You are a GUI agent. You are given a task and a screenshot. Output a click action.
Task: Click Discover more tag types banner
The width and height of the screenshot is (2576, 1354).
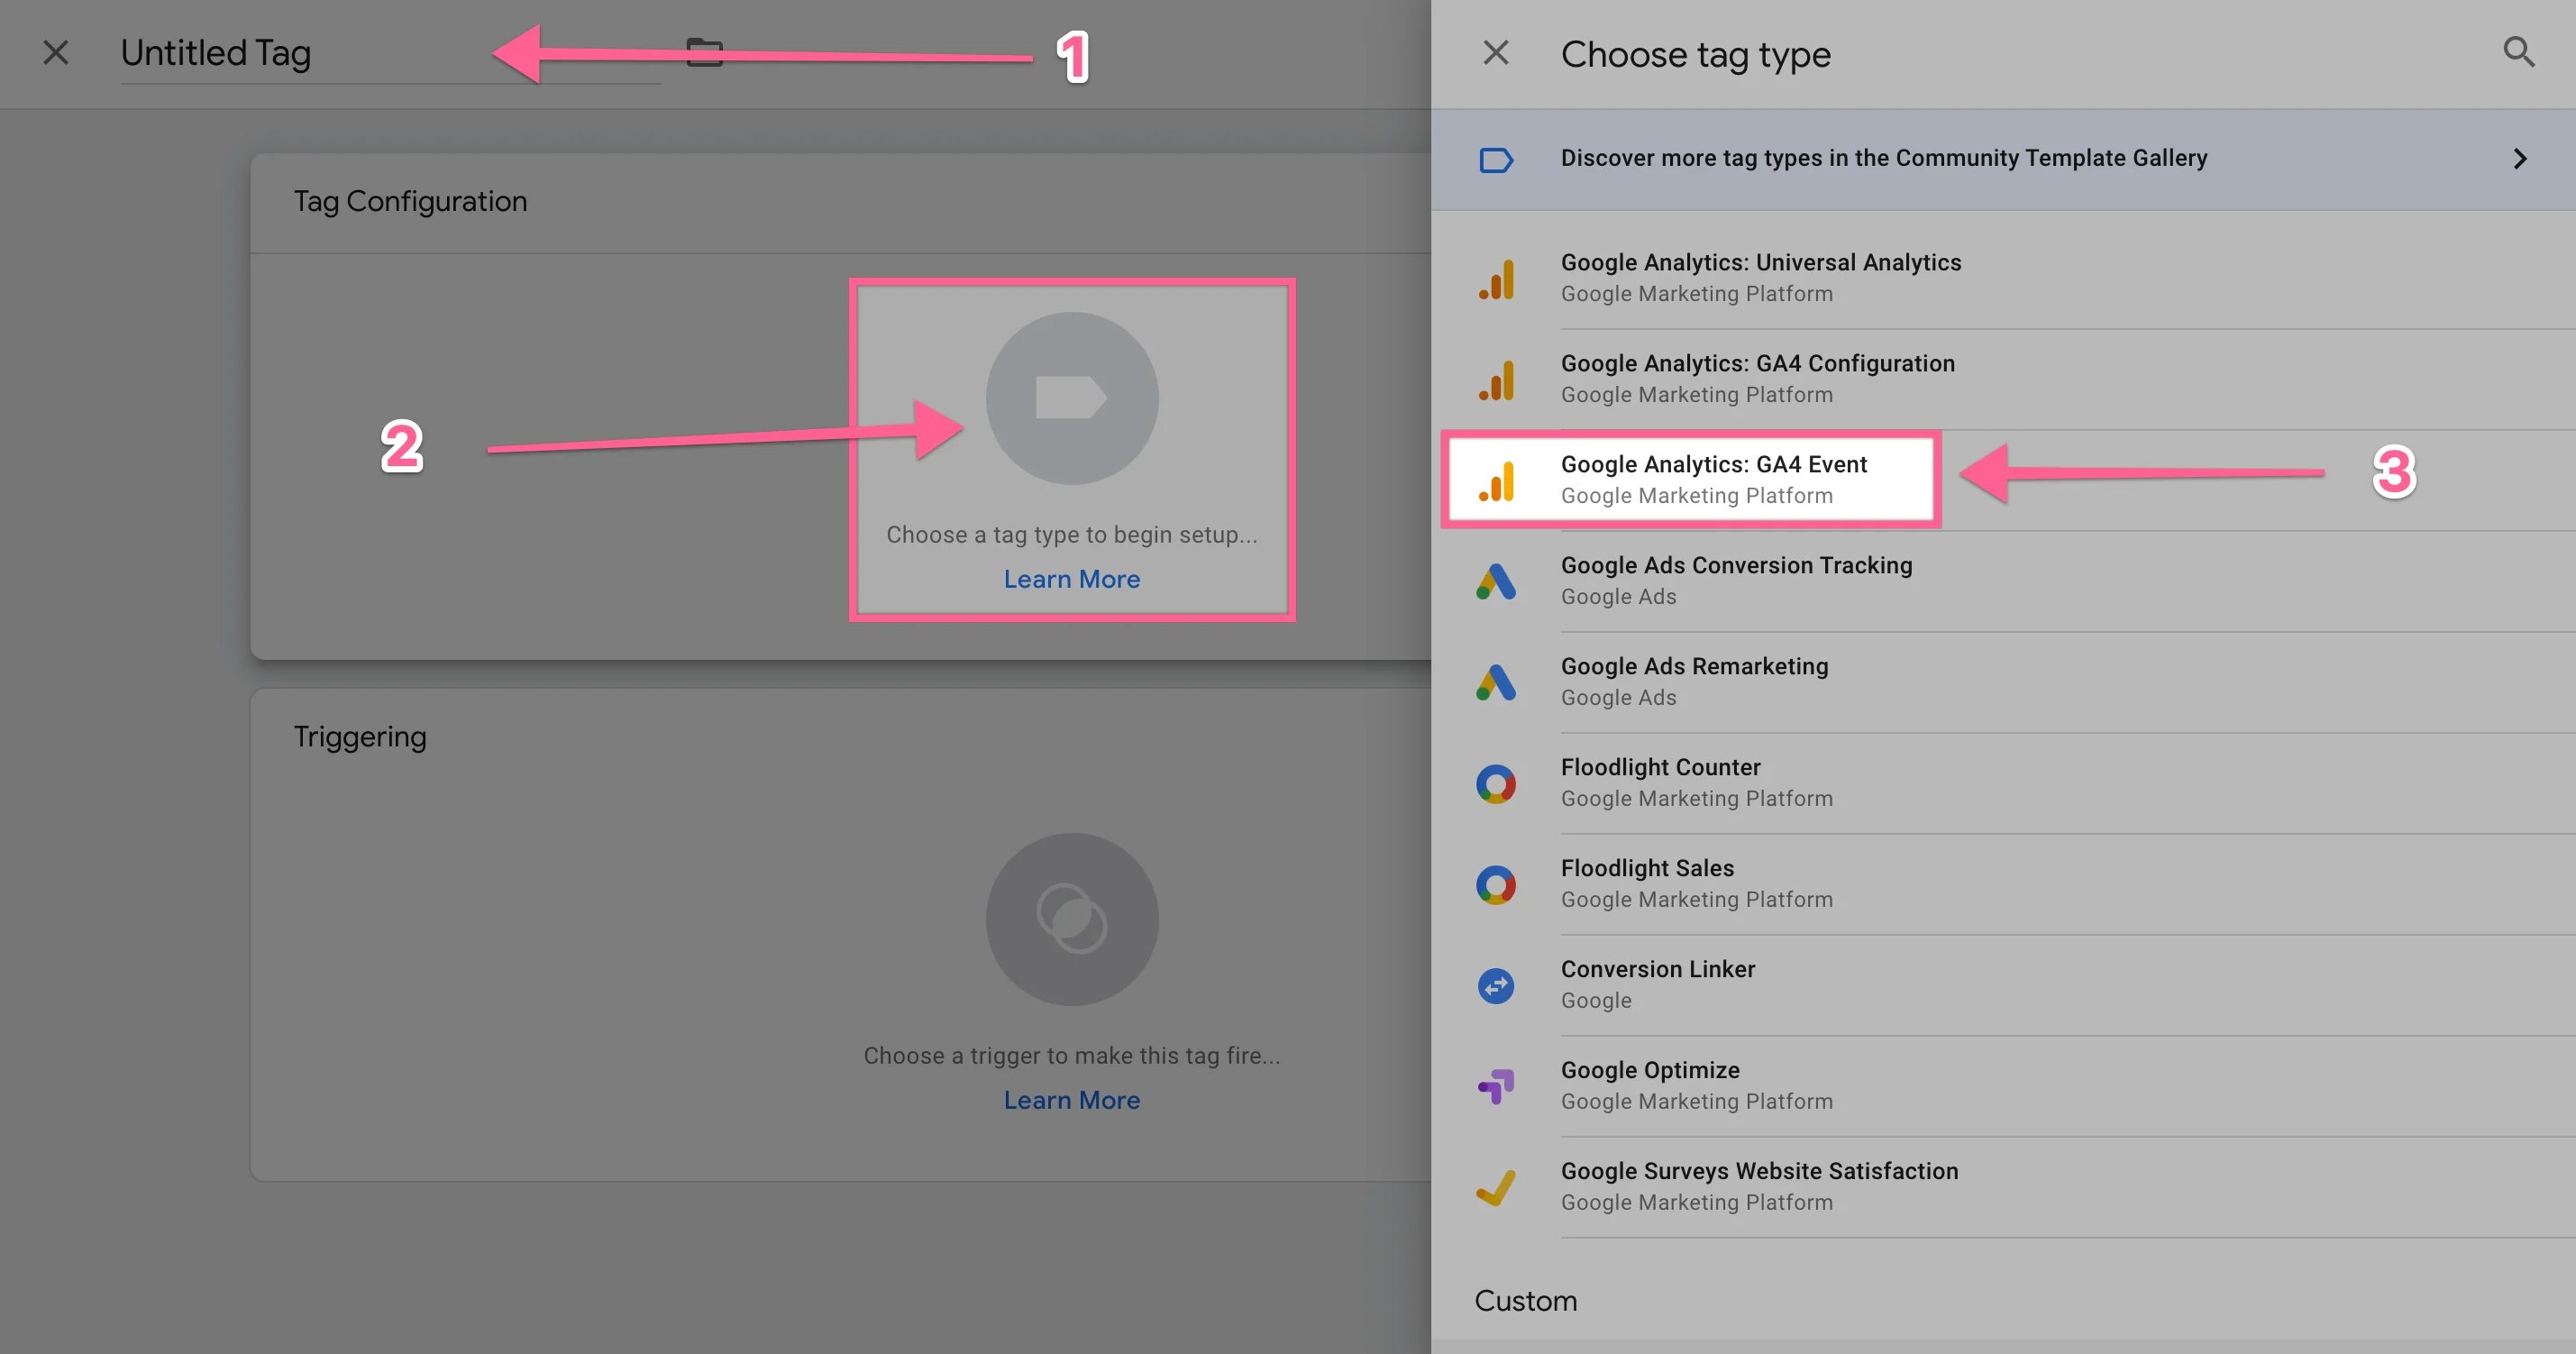(x=1883, y=158)
